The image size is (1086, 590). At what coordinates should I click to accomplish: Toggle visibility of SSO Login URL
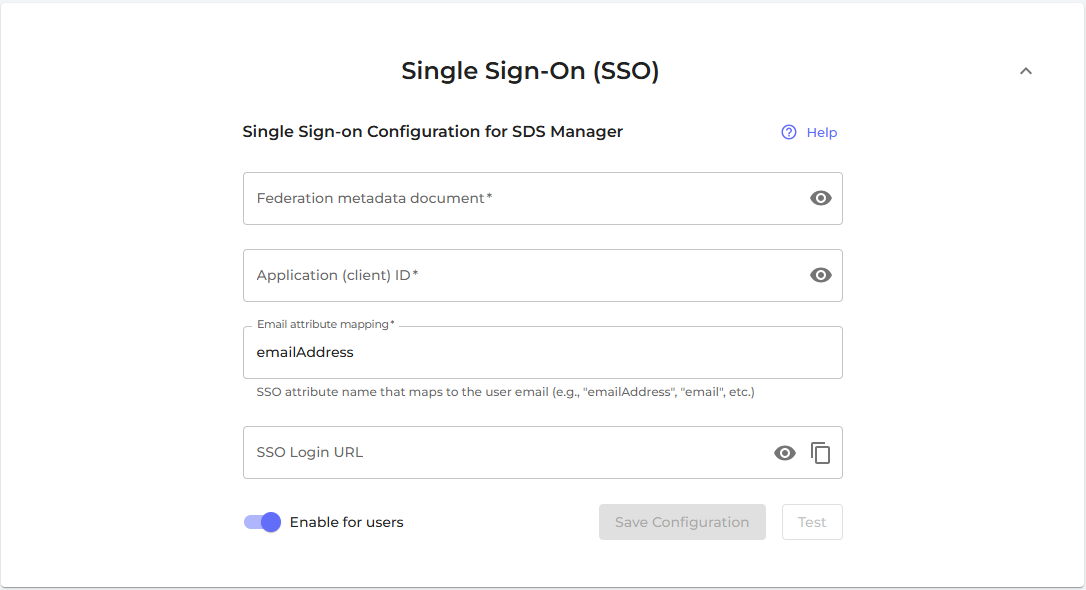785,453
